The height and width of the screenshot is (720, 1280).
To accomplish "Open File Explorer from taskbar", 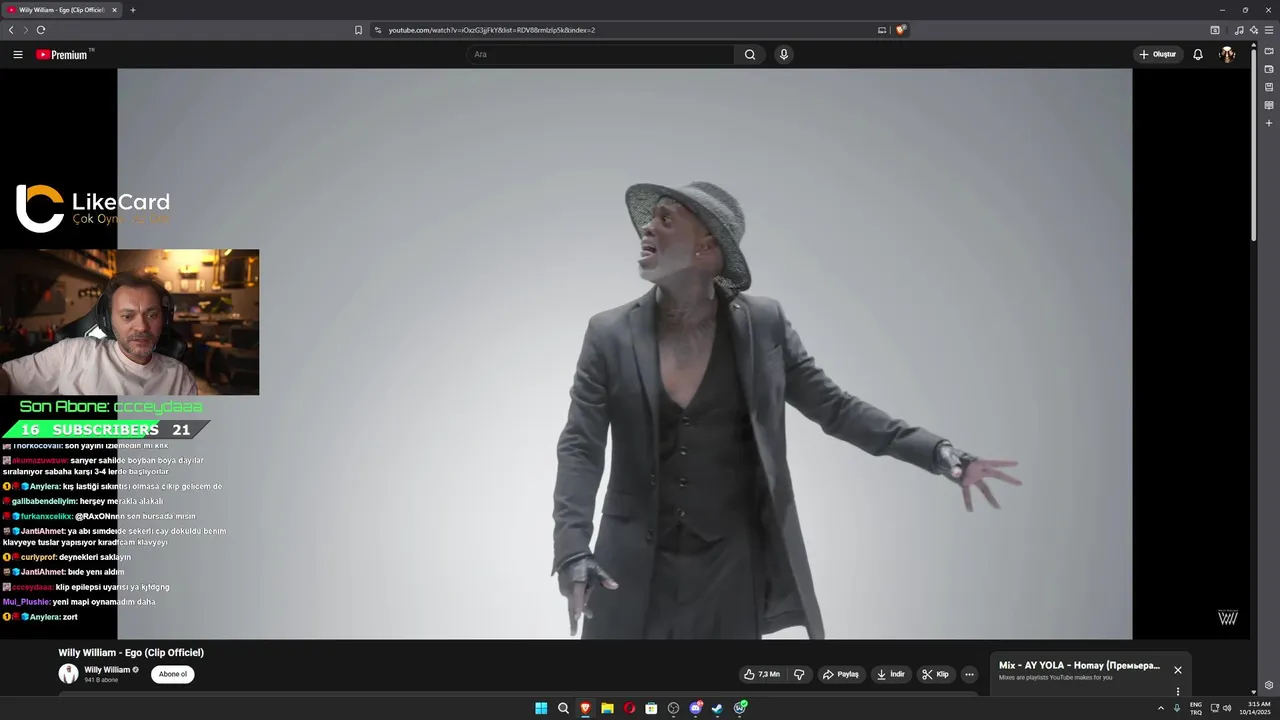I will (607, 708).
